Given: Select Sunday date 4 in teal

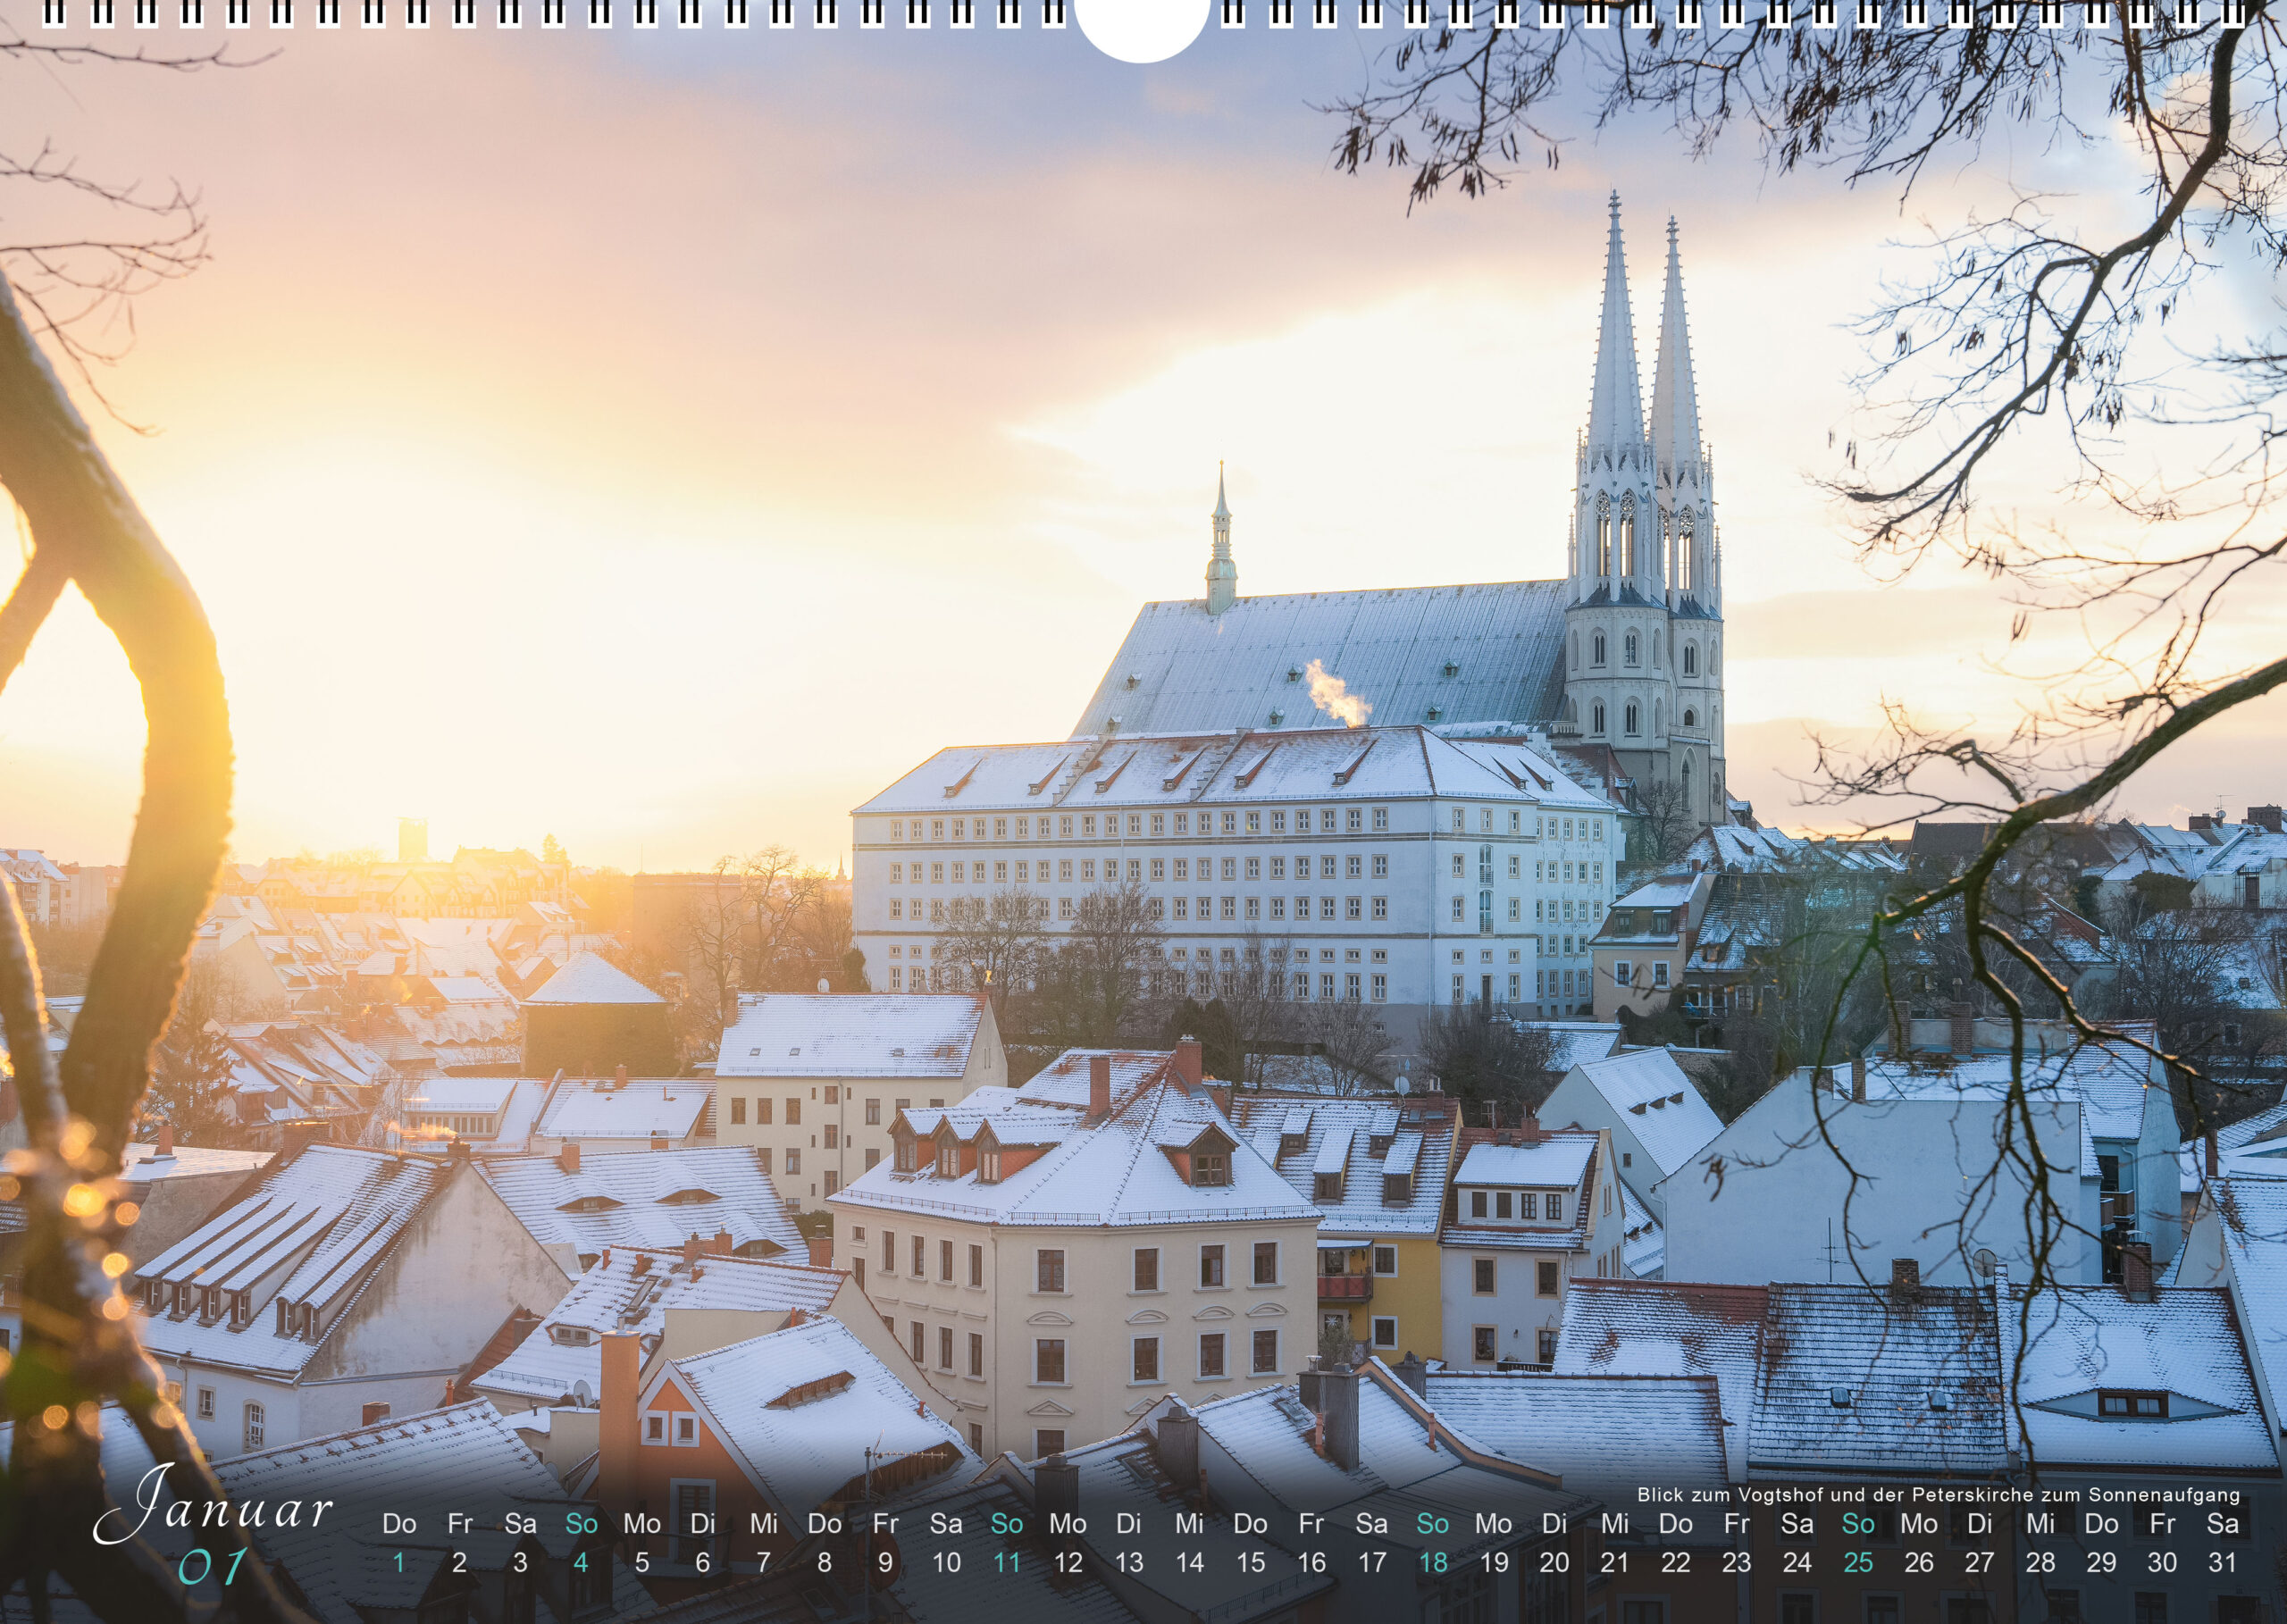Looking at the screenshot, I should (x=581, y=1562).
